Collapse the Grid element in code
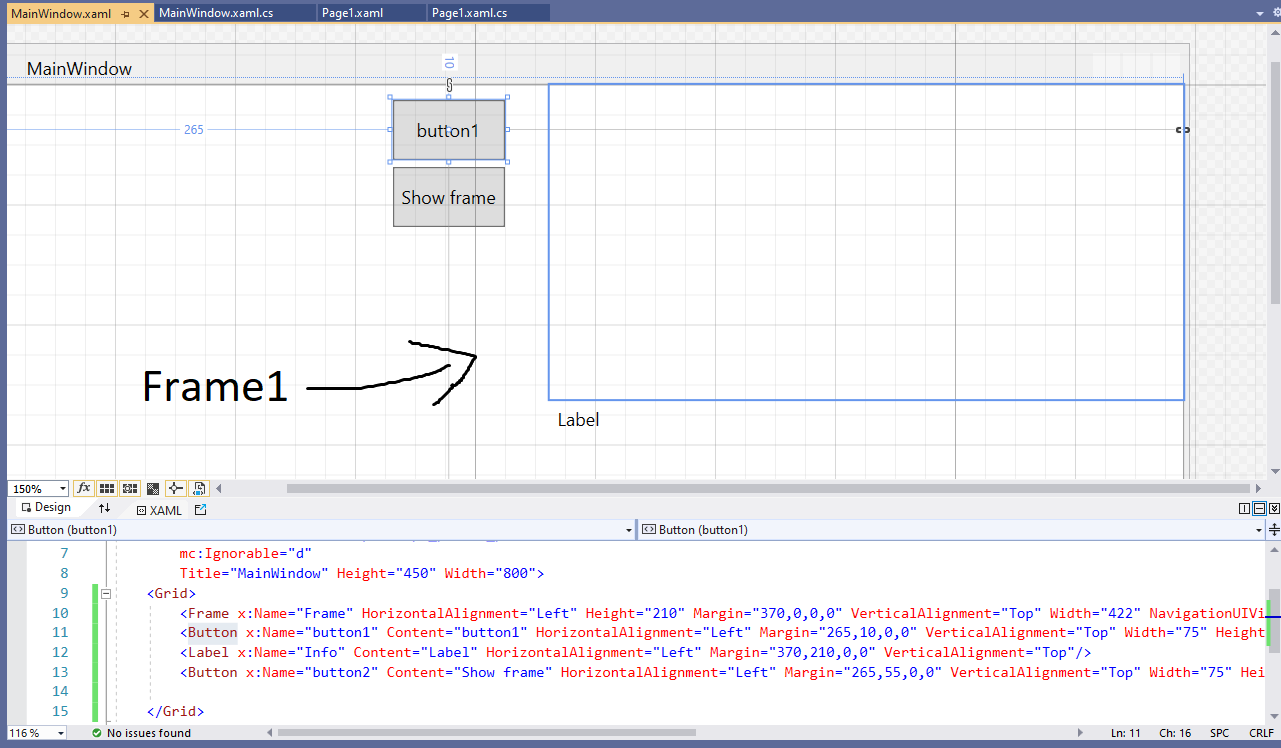 (x=105, y=593)
